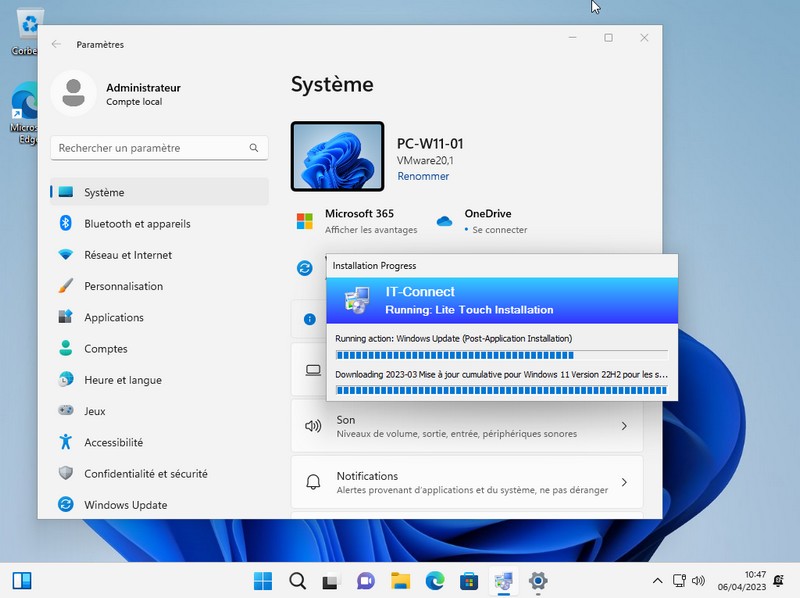Open Task View on taskbar
This screenshot has height=598, width=800.
tap(331, 581)
